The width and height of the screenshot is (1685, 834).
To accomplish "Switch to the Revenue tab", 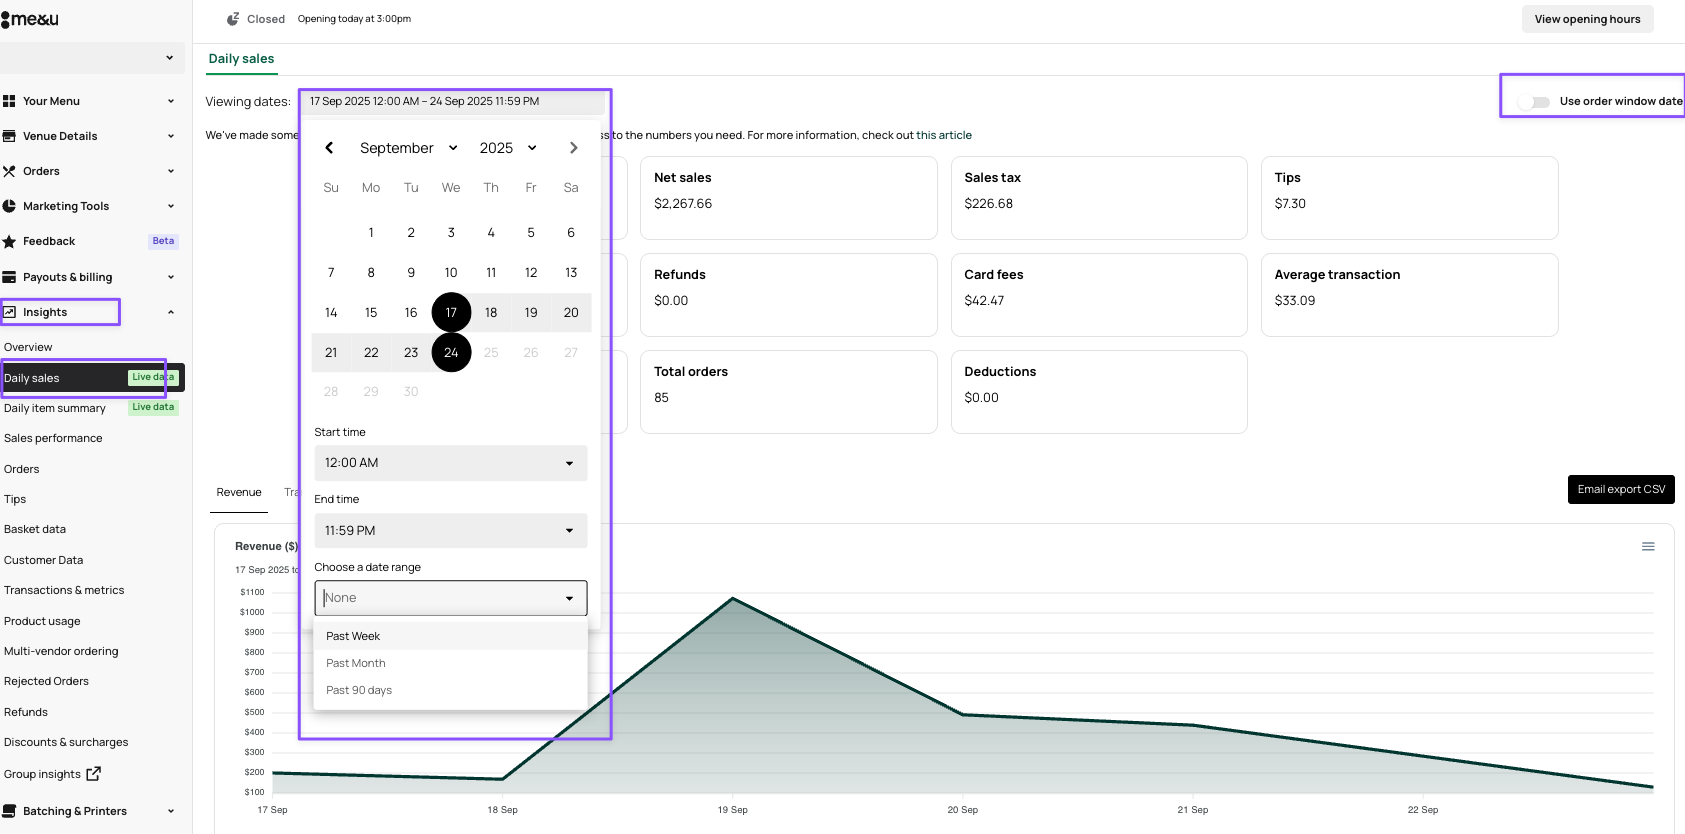I will click(239, 492).
